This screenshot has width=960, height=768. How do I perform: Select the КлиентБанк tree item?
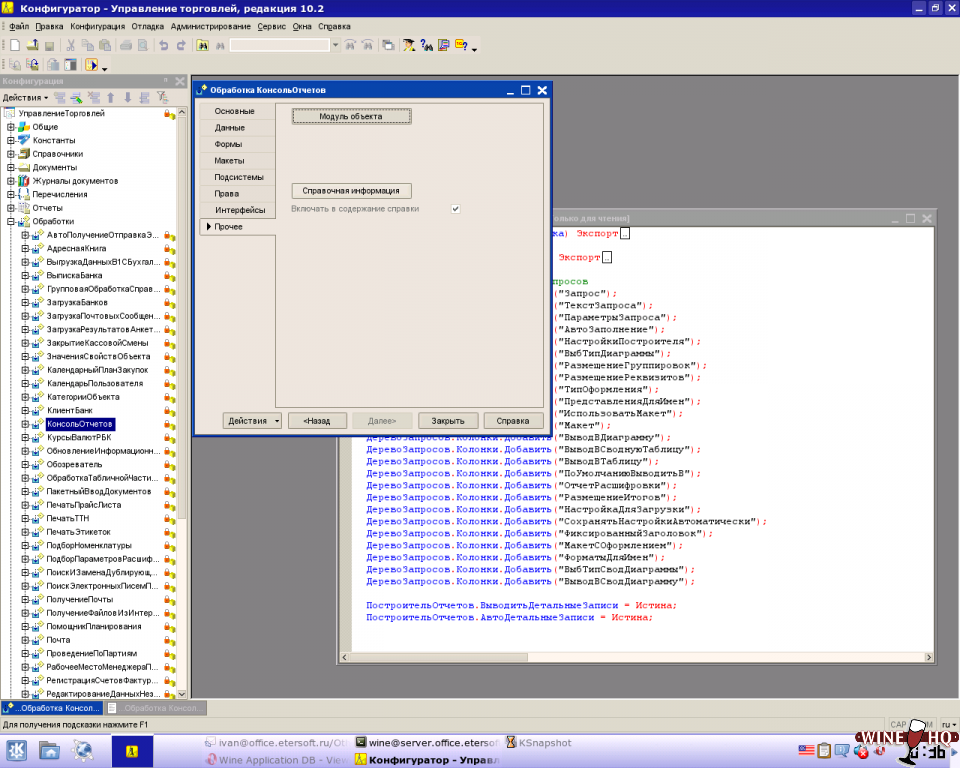68,410
